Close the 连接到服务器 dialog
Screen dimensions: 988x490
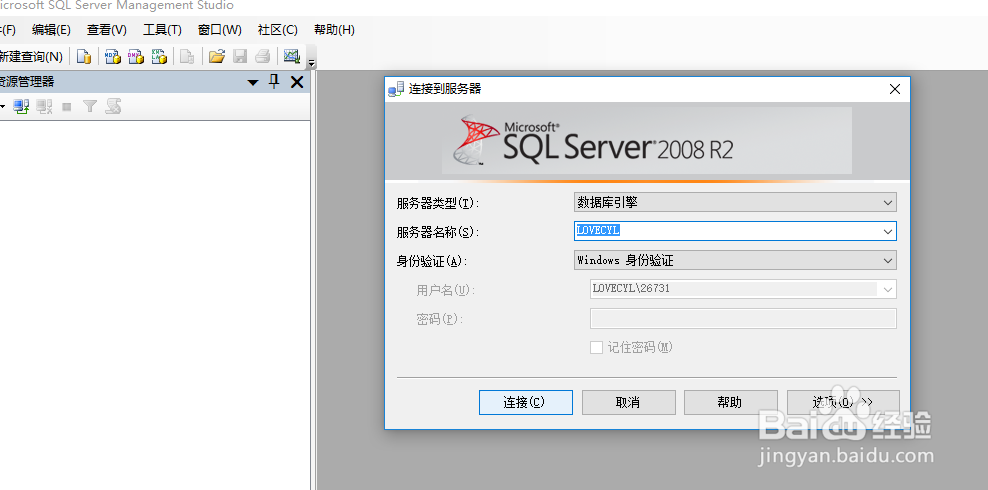(x=894, y=89)
